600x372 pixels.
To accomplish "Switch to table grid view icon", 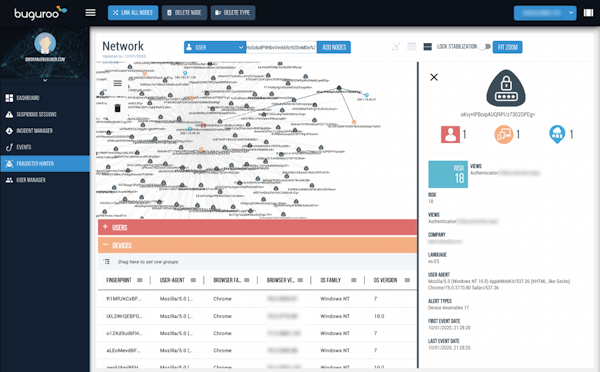I will pyautogui.click(x=412, y=47).
